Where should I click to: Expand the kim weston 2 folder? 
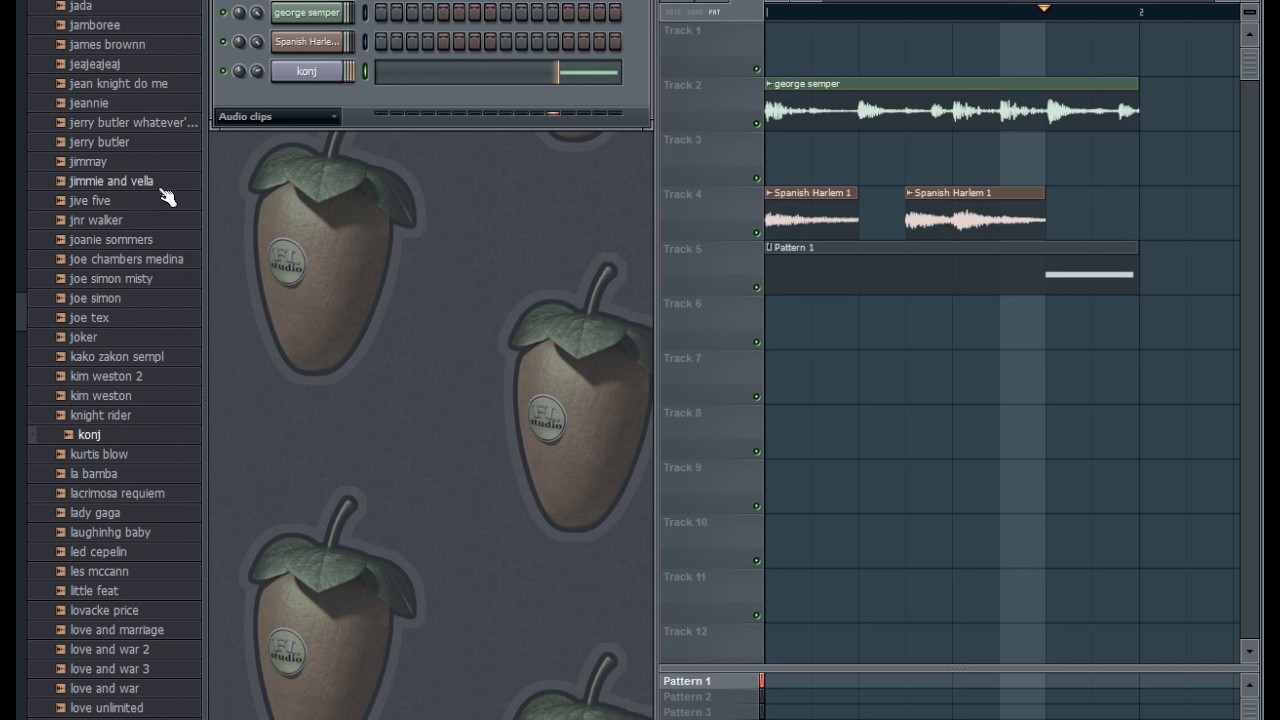61,376
